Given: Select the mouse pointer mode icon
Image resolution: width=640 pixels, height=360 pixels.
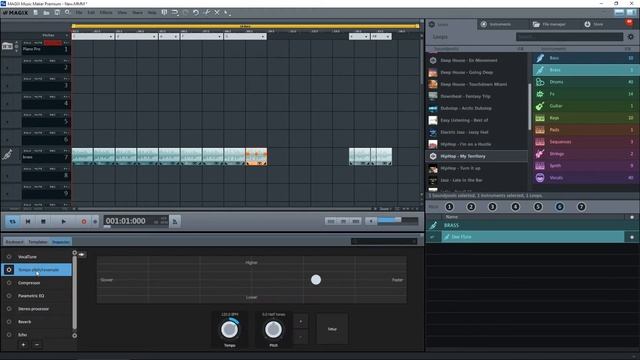Looking at the screenshot, I should (x=227, y=13).
